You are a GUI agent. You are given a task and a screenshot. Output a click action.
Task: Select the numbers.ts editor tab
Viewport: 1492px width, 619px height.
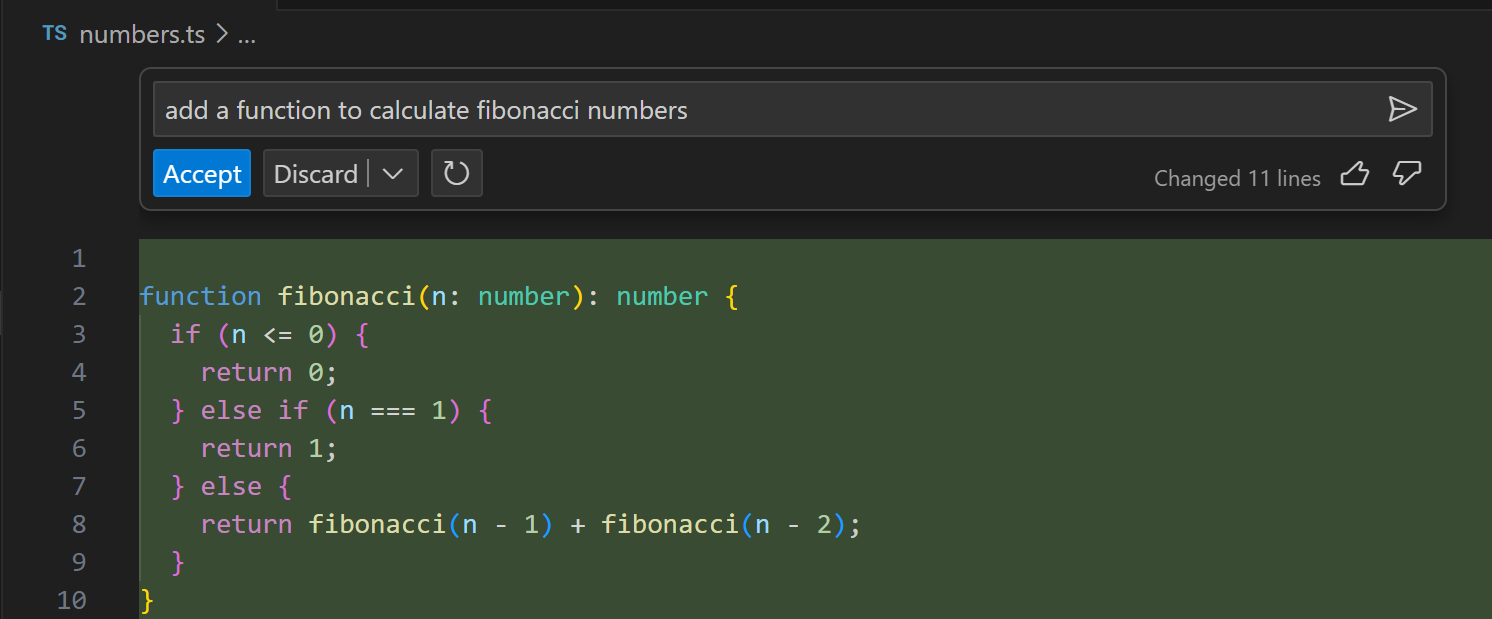(142, 33)
